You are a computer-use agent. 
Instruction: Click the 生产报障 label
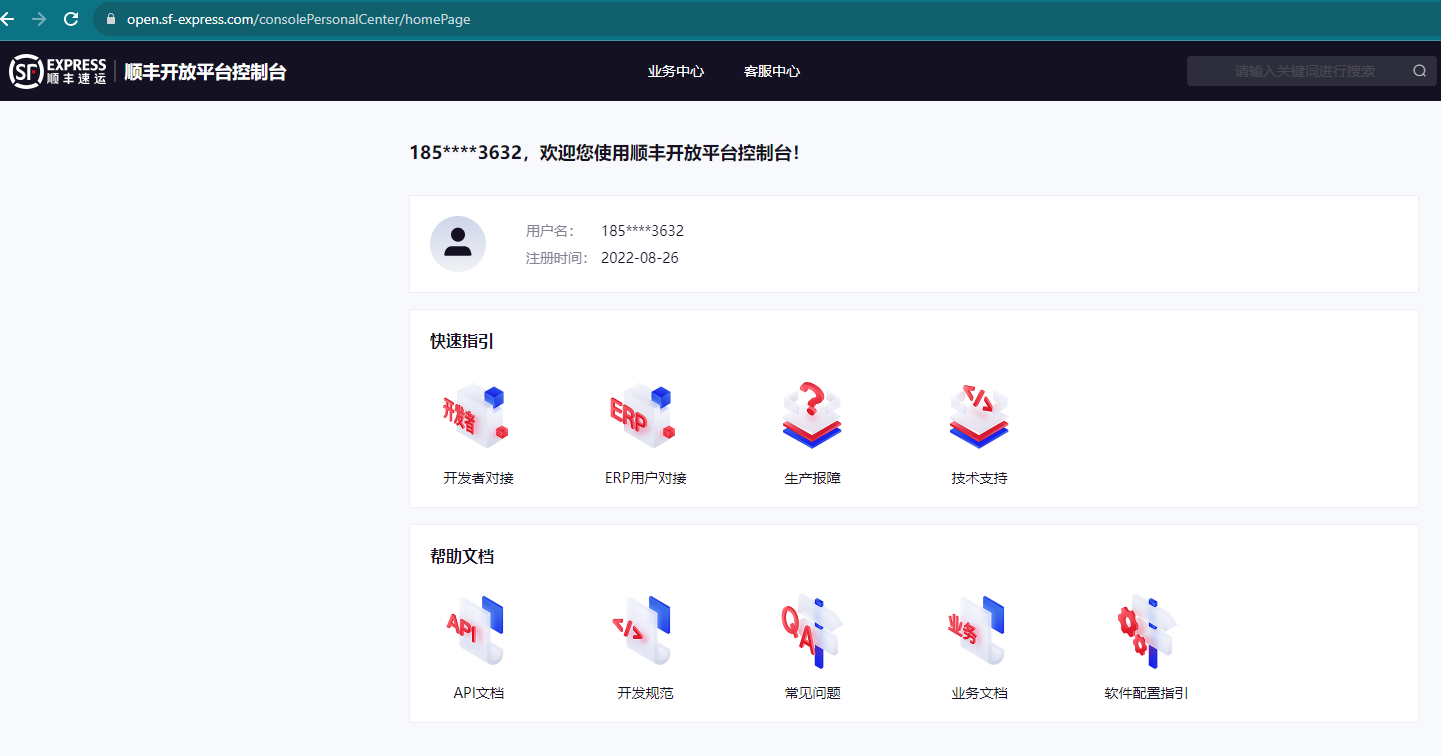tap(812, 478)
